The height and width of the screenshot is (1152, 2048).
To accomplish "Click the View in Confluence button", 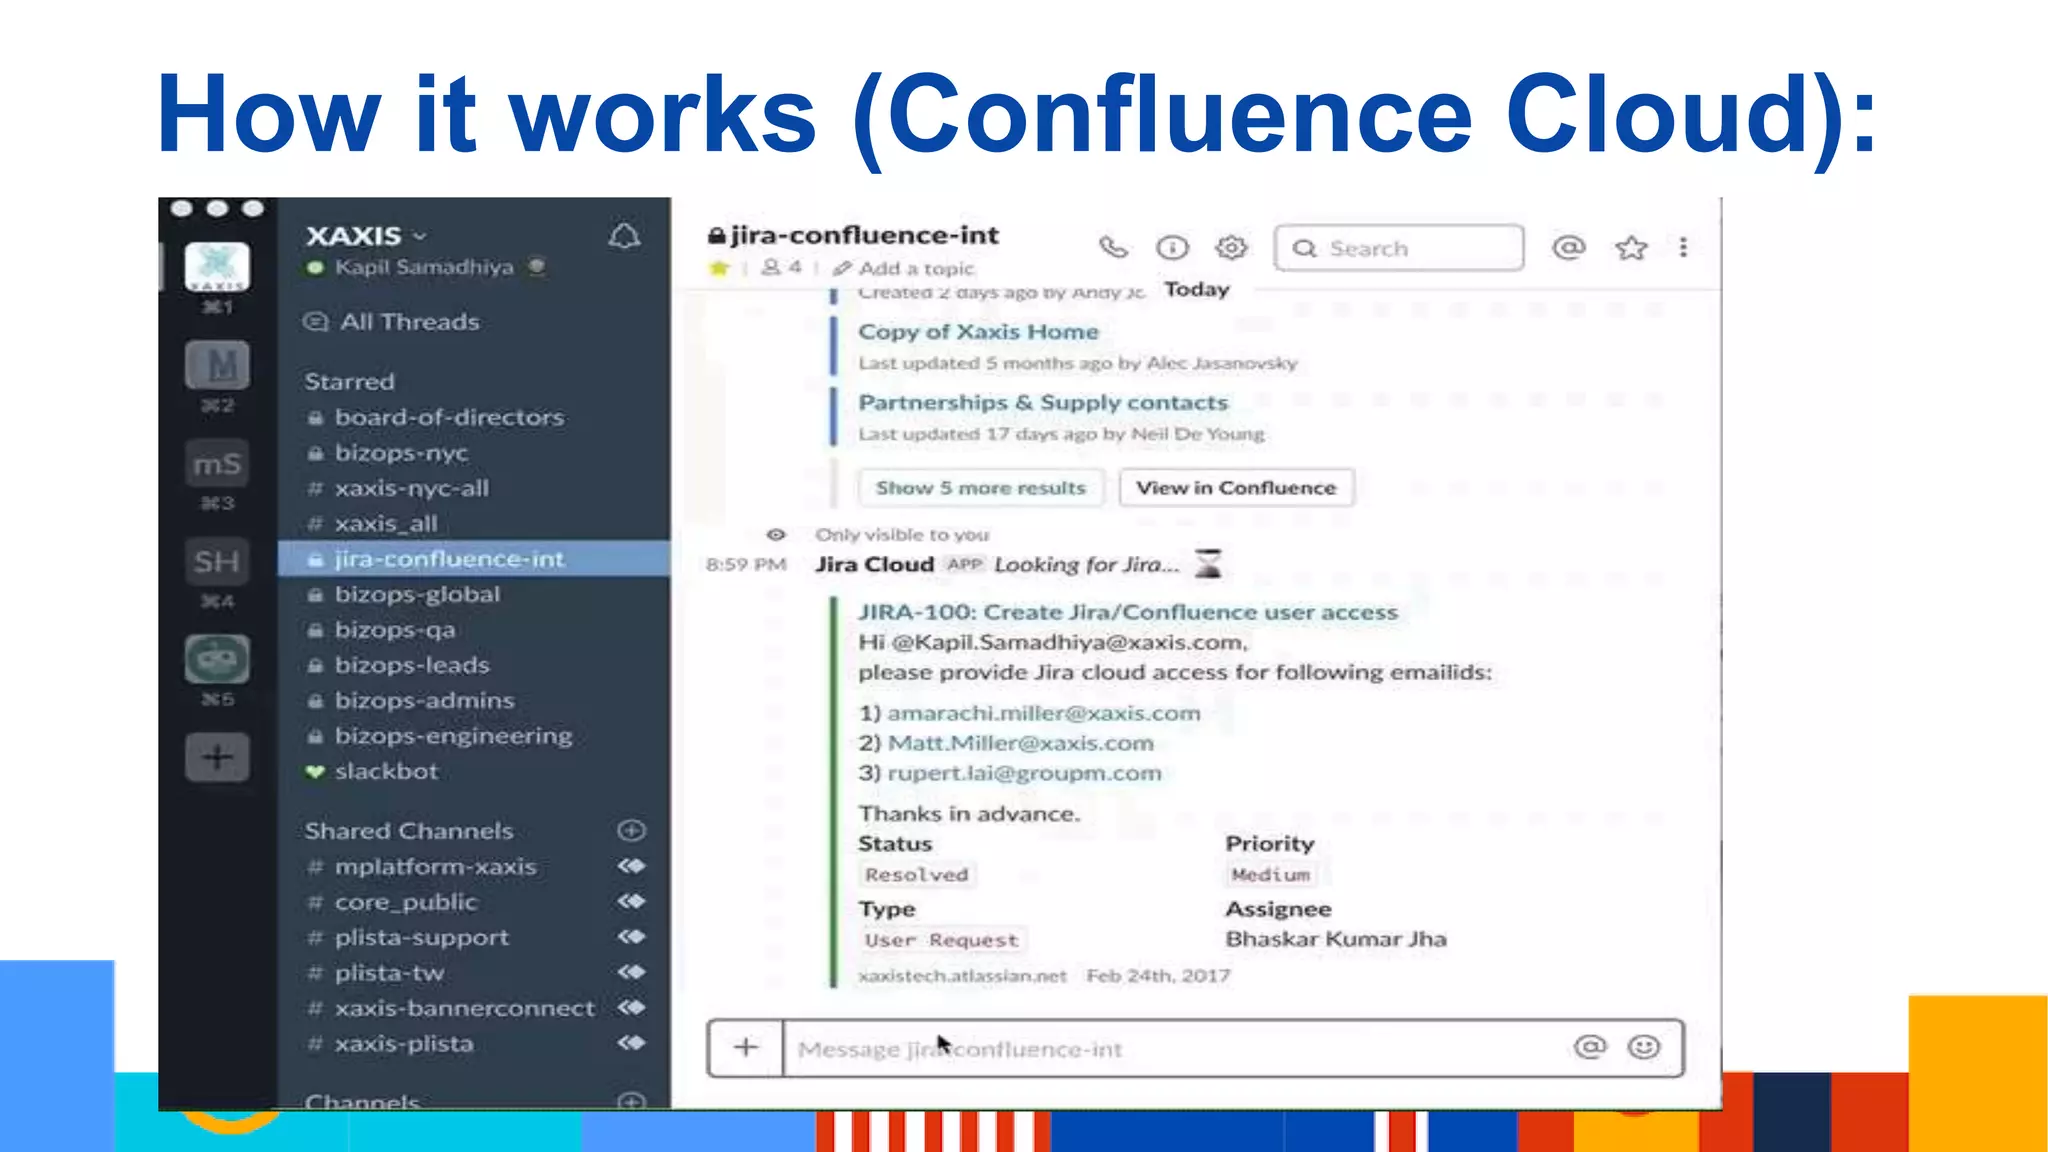I will (x=1236, y=488).
